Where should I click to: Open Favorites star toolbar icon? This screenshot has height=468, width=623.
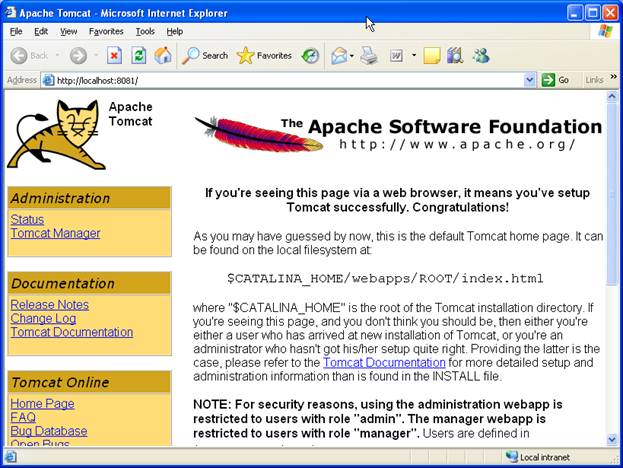coord(245,56)
